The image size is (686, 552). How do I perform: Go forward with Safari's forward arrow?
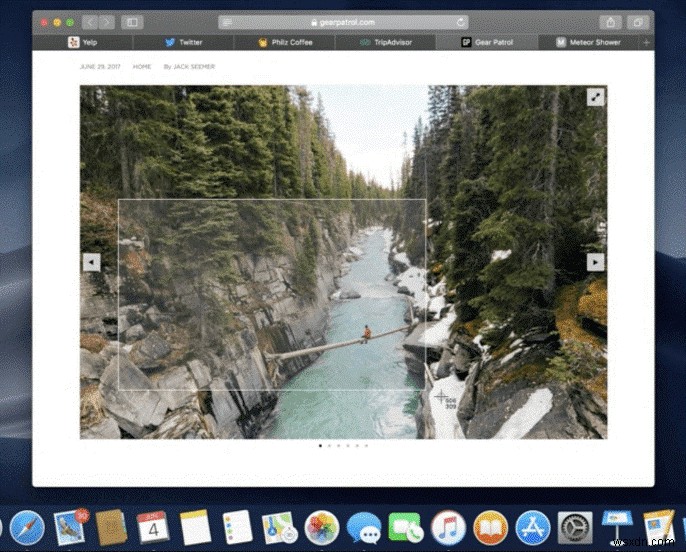pos(106,22)
